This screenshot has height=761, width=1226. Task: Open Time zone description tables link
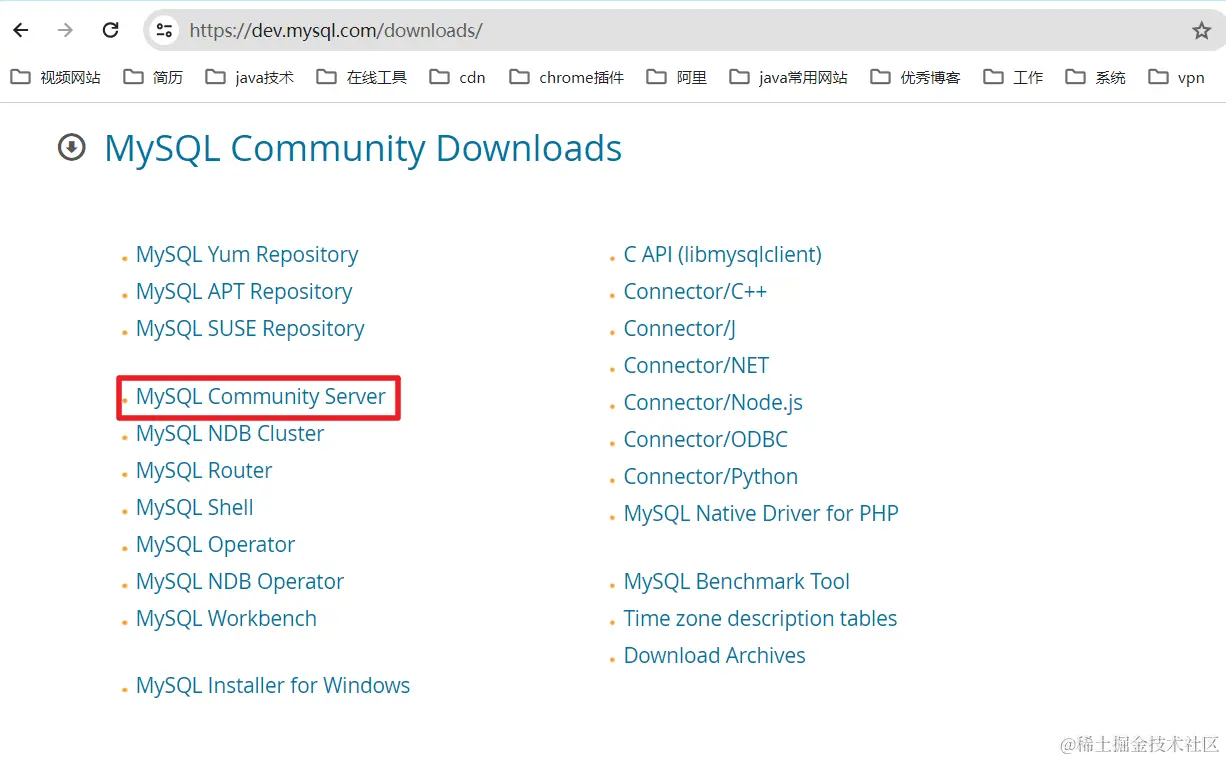tap(761, 619)
